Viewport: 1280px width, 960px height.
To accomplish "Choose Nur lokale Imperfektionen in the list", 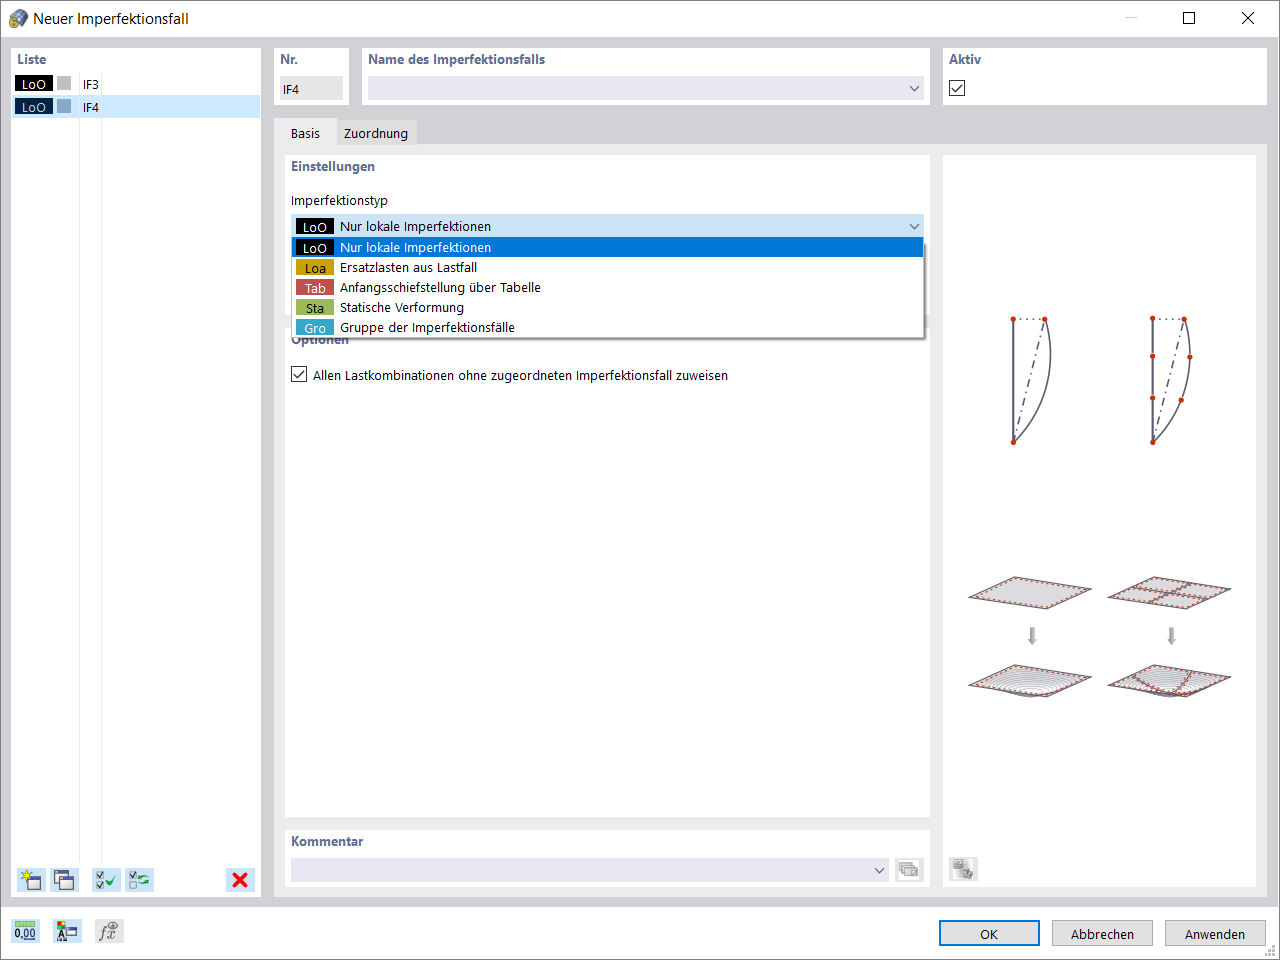I will pos(607,247).
